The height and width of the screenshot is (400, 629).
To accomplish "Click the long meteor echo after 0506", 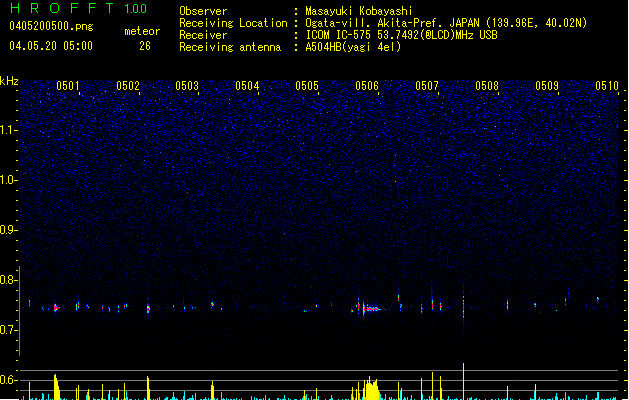I will point(373,309).
